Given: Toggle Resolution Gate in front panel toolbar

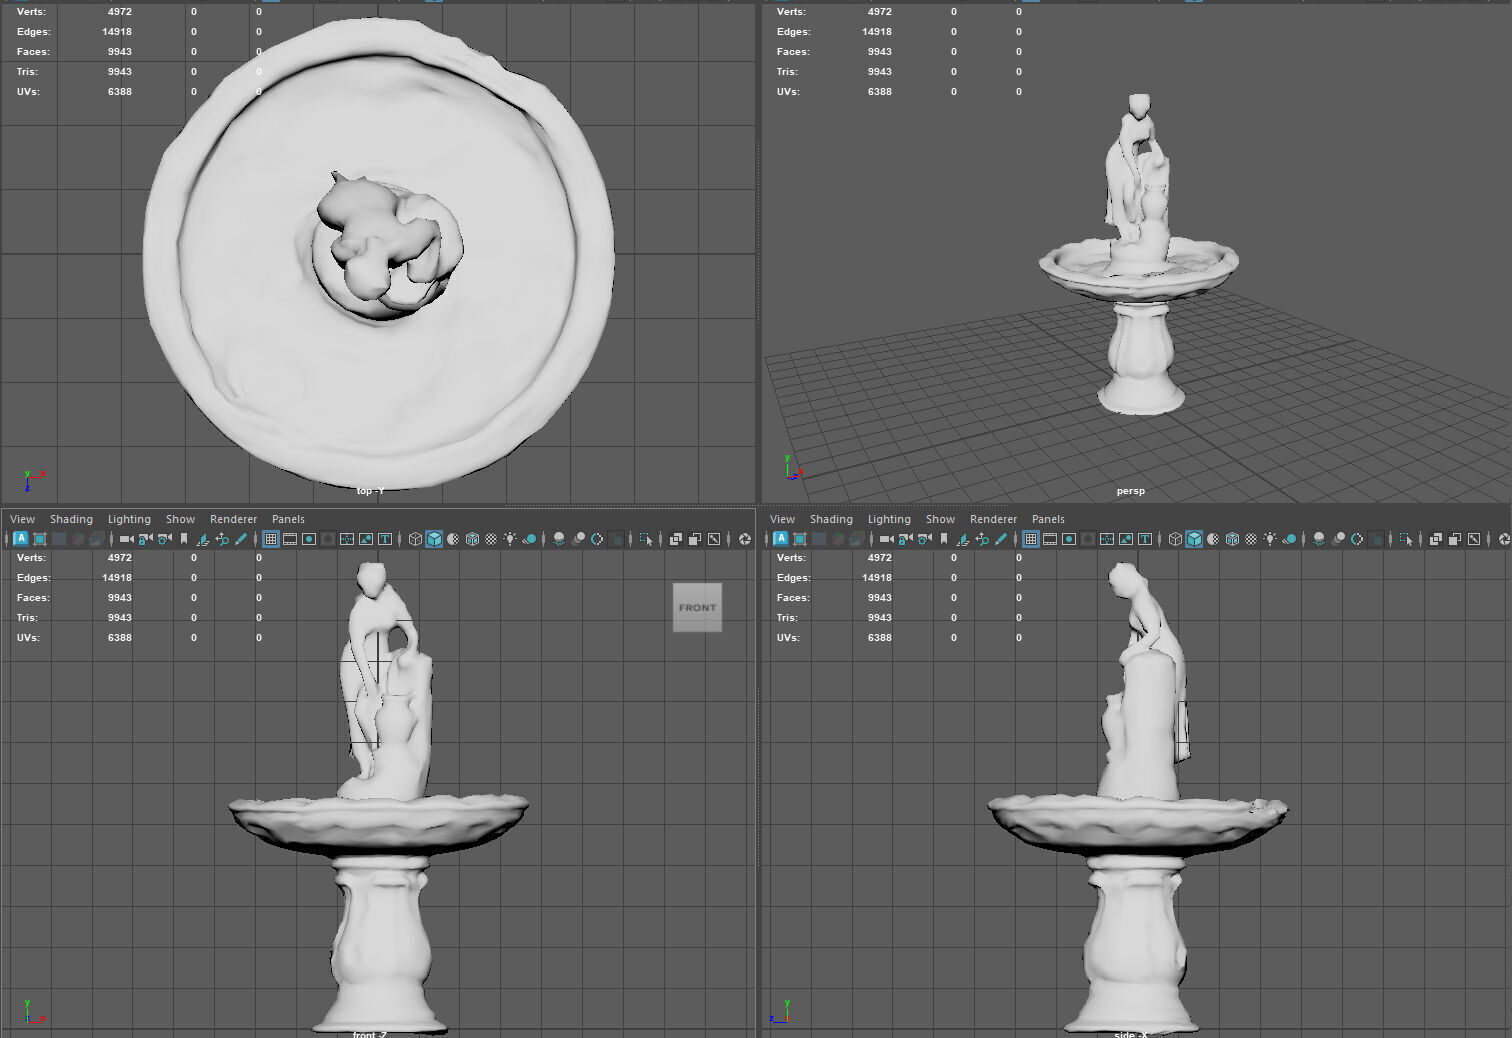Looking at the screenshot, I should (309, 539).
